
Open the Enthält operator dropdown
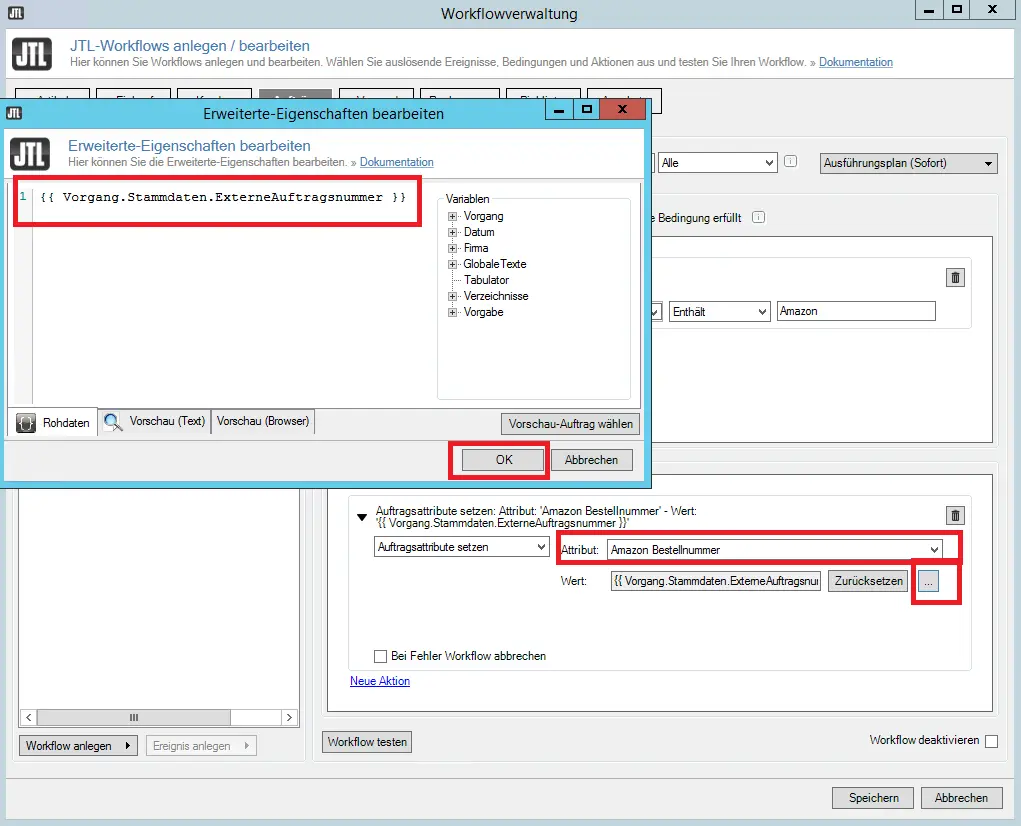click(720, 312)
